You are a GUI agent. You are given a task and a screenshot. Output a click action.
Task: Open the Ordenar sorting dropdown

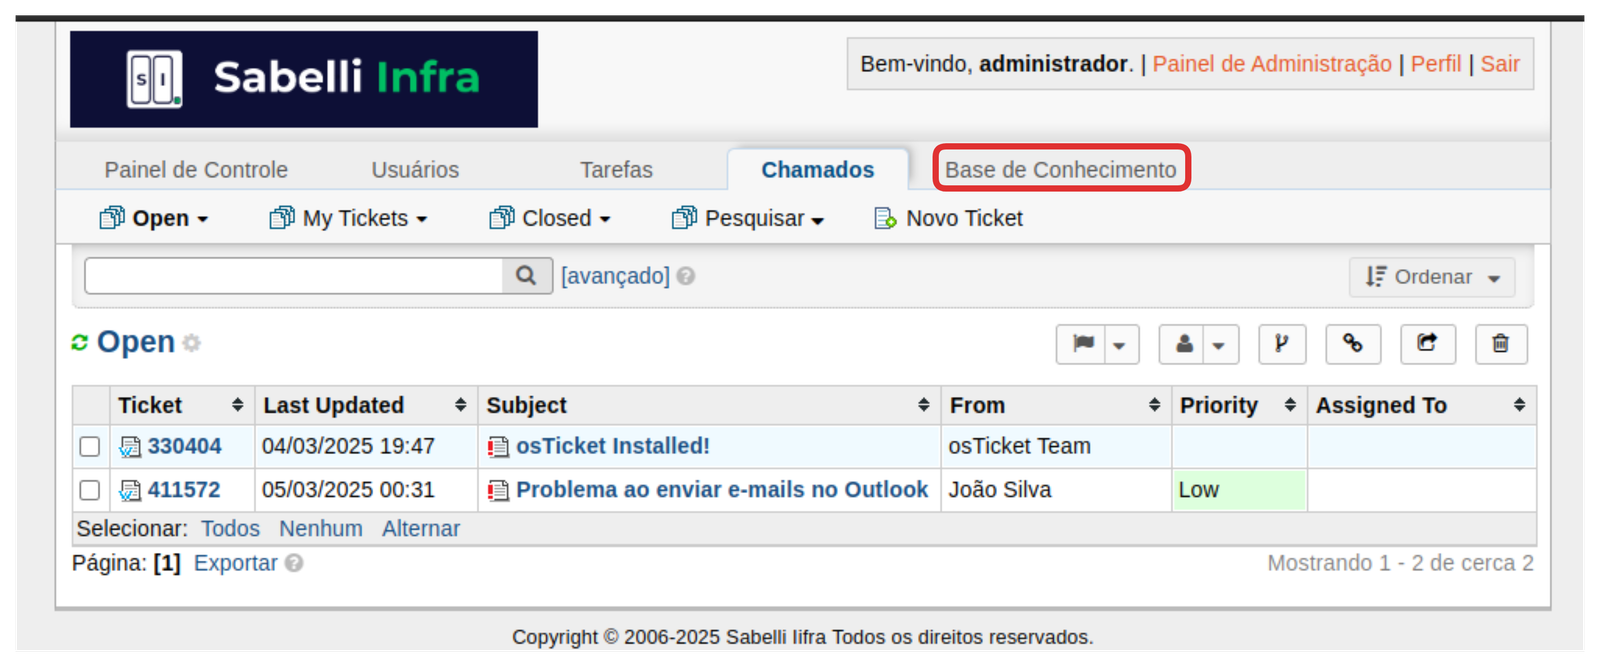[x=1431, y=277]
